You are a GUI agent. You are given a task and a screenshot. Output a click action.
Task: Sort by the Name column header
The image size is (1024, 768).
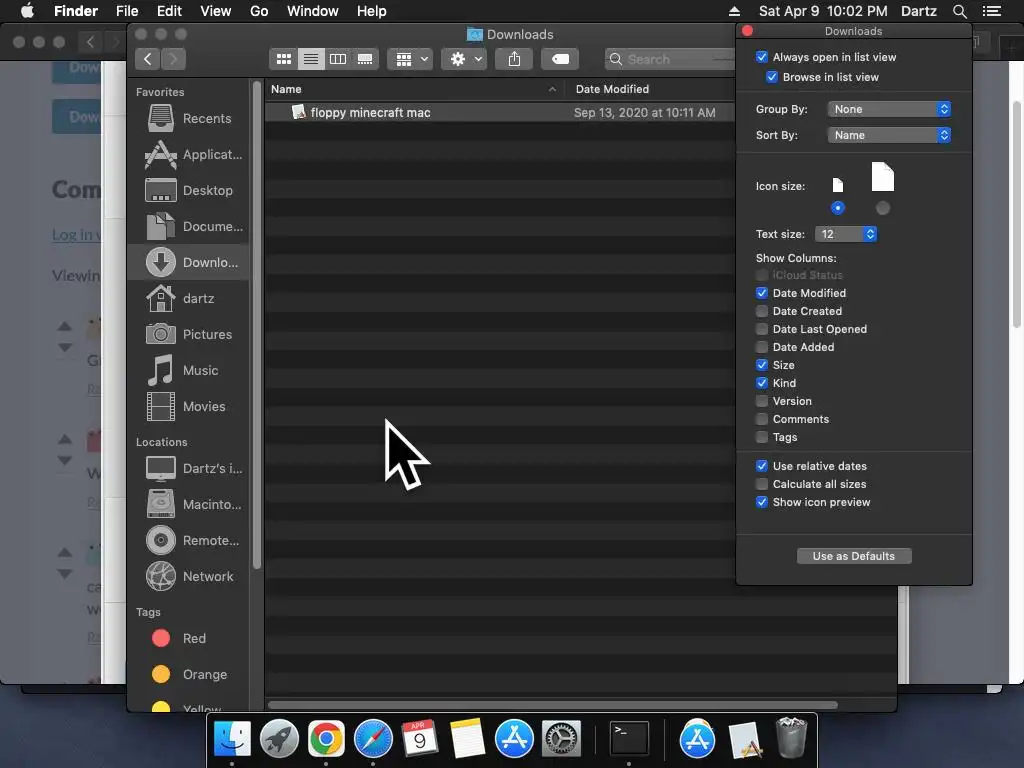click(416, 89)
